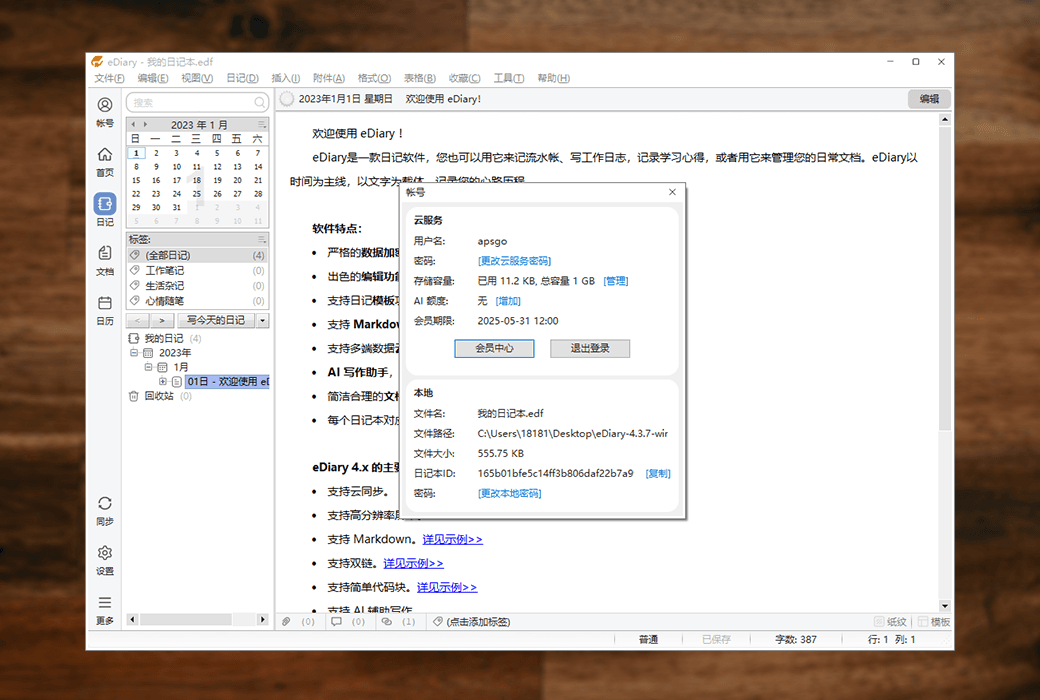Select day 31 in the calendar
The height and width of the screenshot is (700, 1040).
(176, 208)
